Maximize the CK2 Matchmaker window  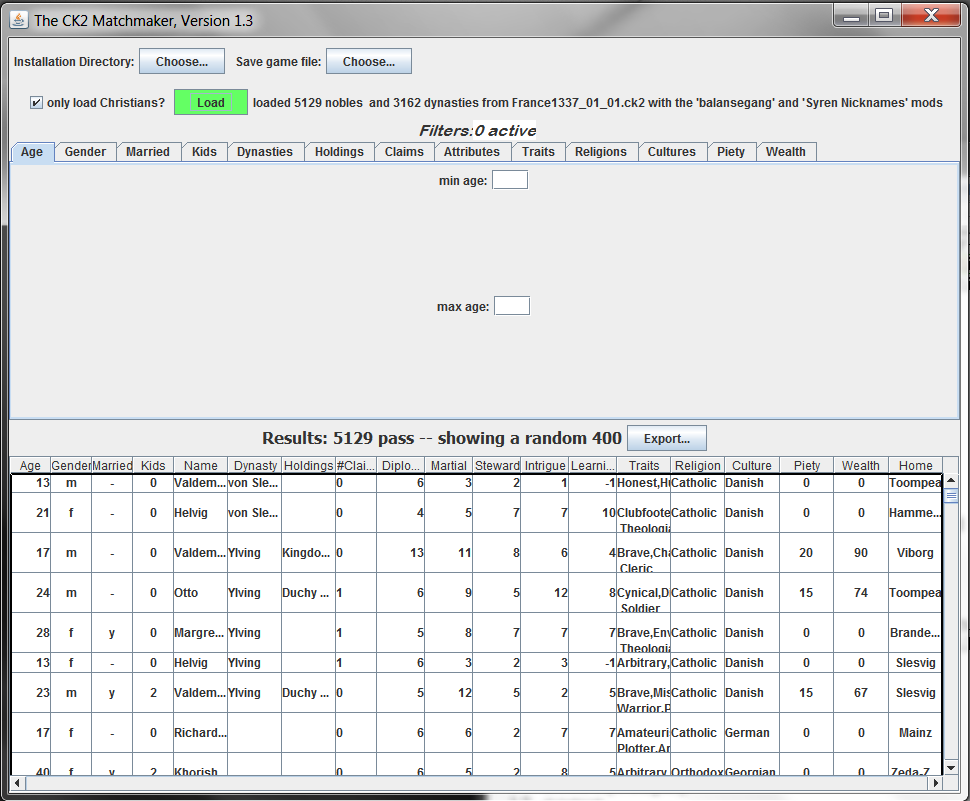885,16
